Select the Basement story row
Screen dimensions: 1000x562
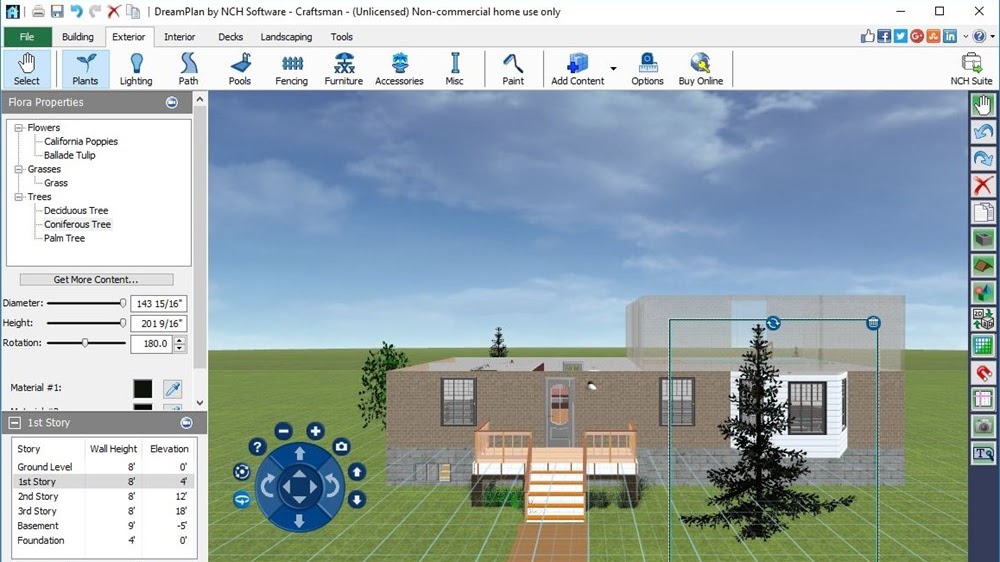[x=102, y=526]
